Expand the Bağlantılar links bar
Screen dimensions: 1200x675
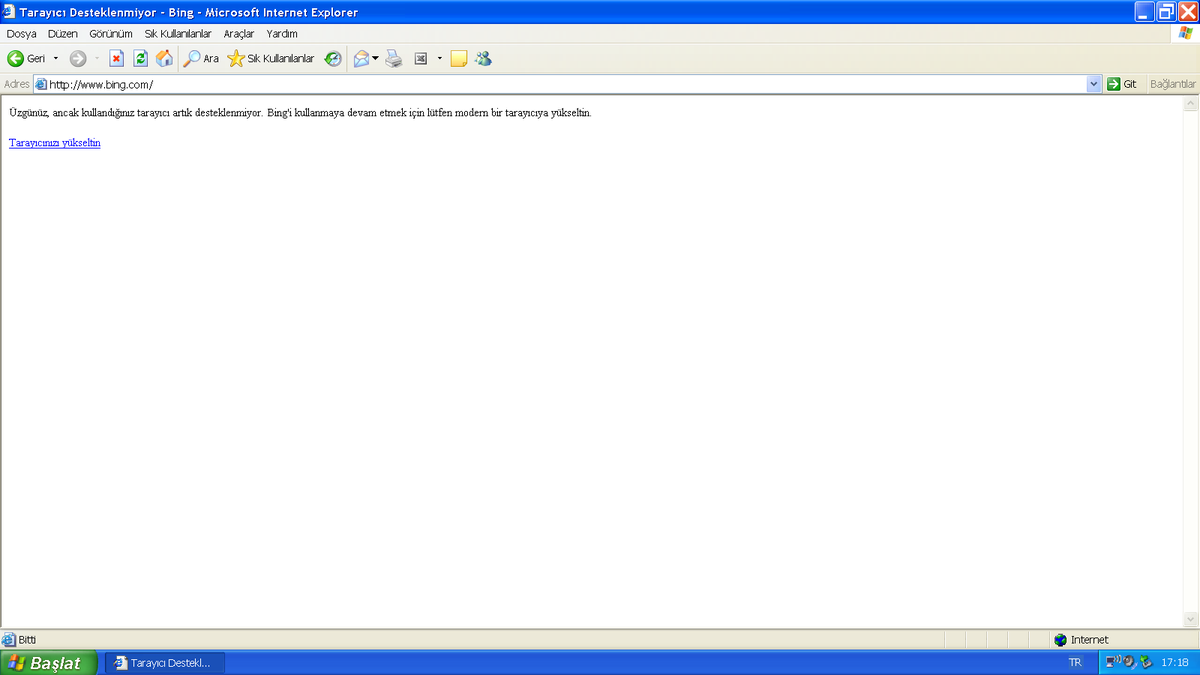pyautogui.click(x=1173, y=84)
